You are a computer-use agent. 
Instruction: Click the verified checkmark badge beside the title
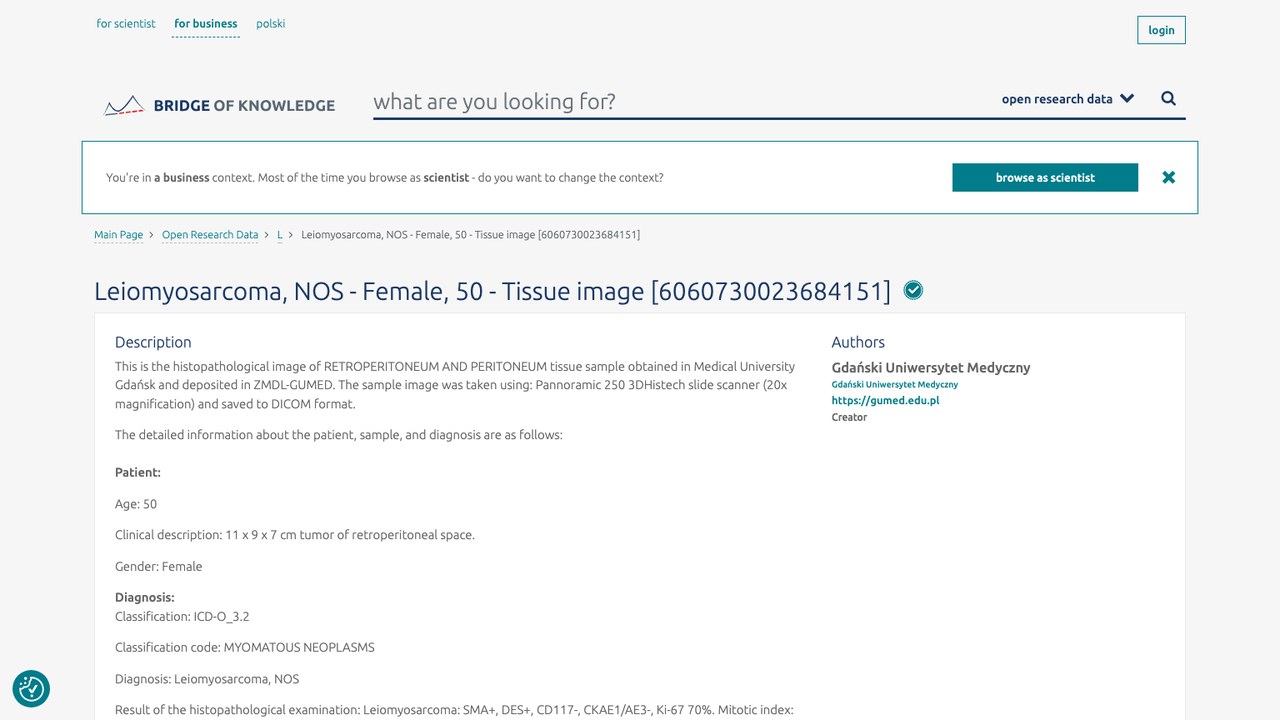[913, 290]
